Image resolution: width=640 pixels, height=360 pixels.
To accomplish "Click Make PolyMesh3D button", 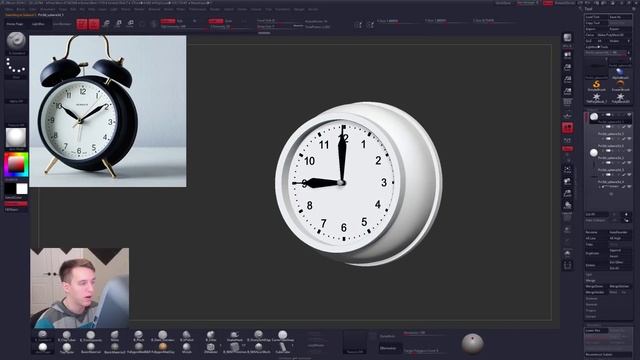I will [x=613, y=35].
